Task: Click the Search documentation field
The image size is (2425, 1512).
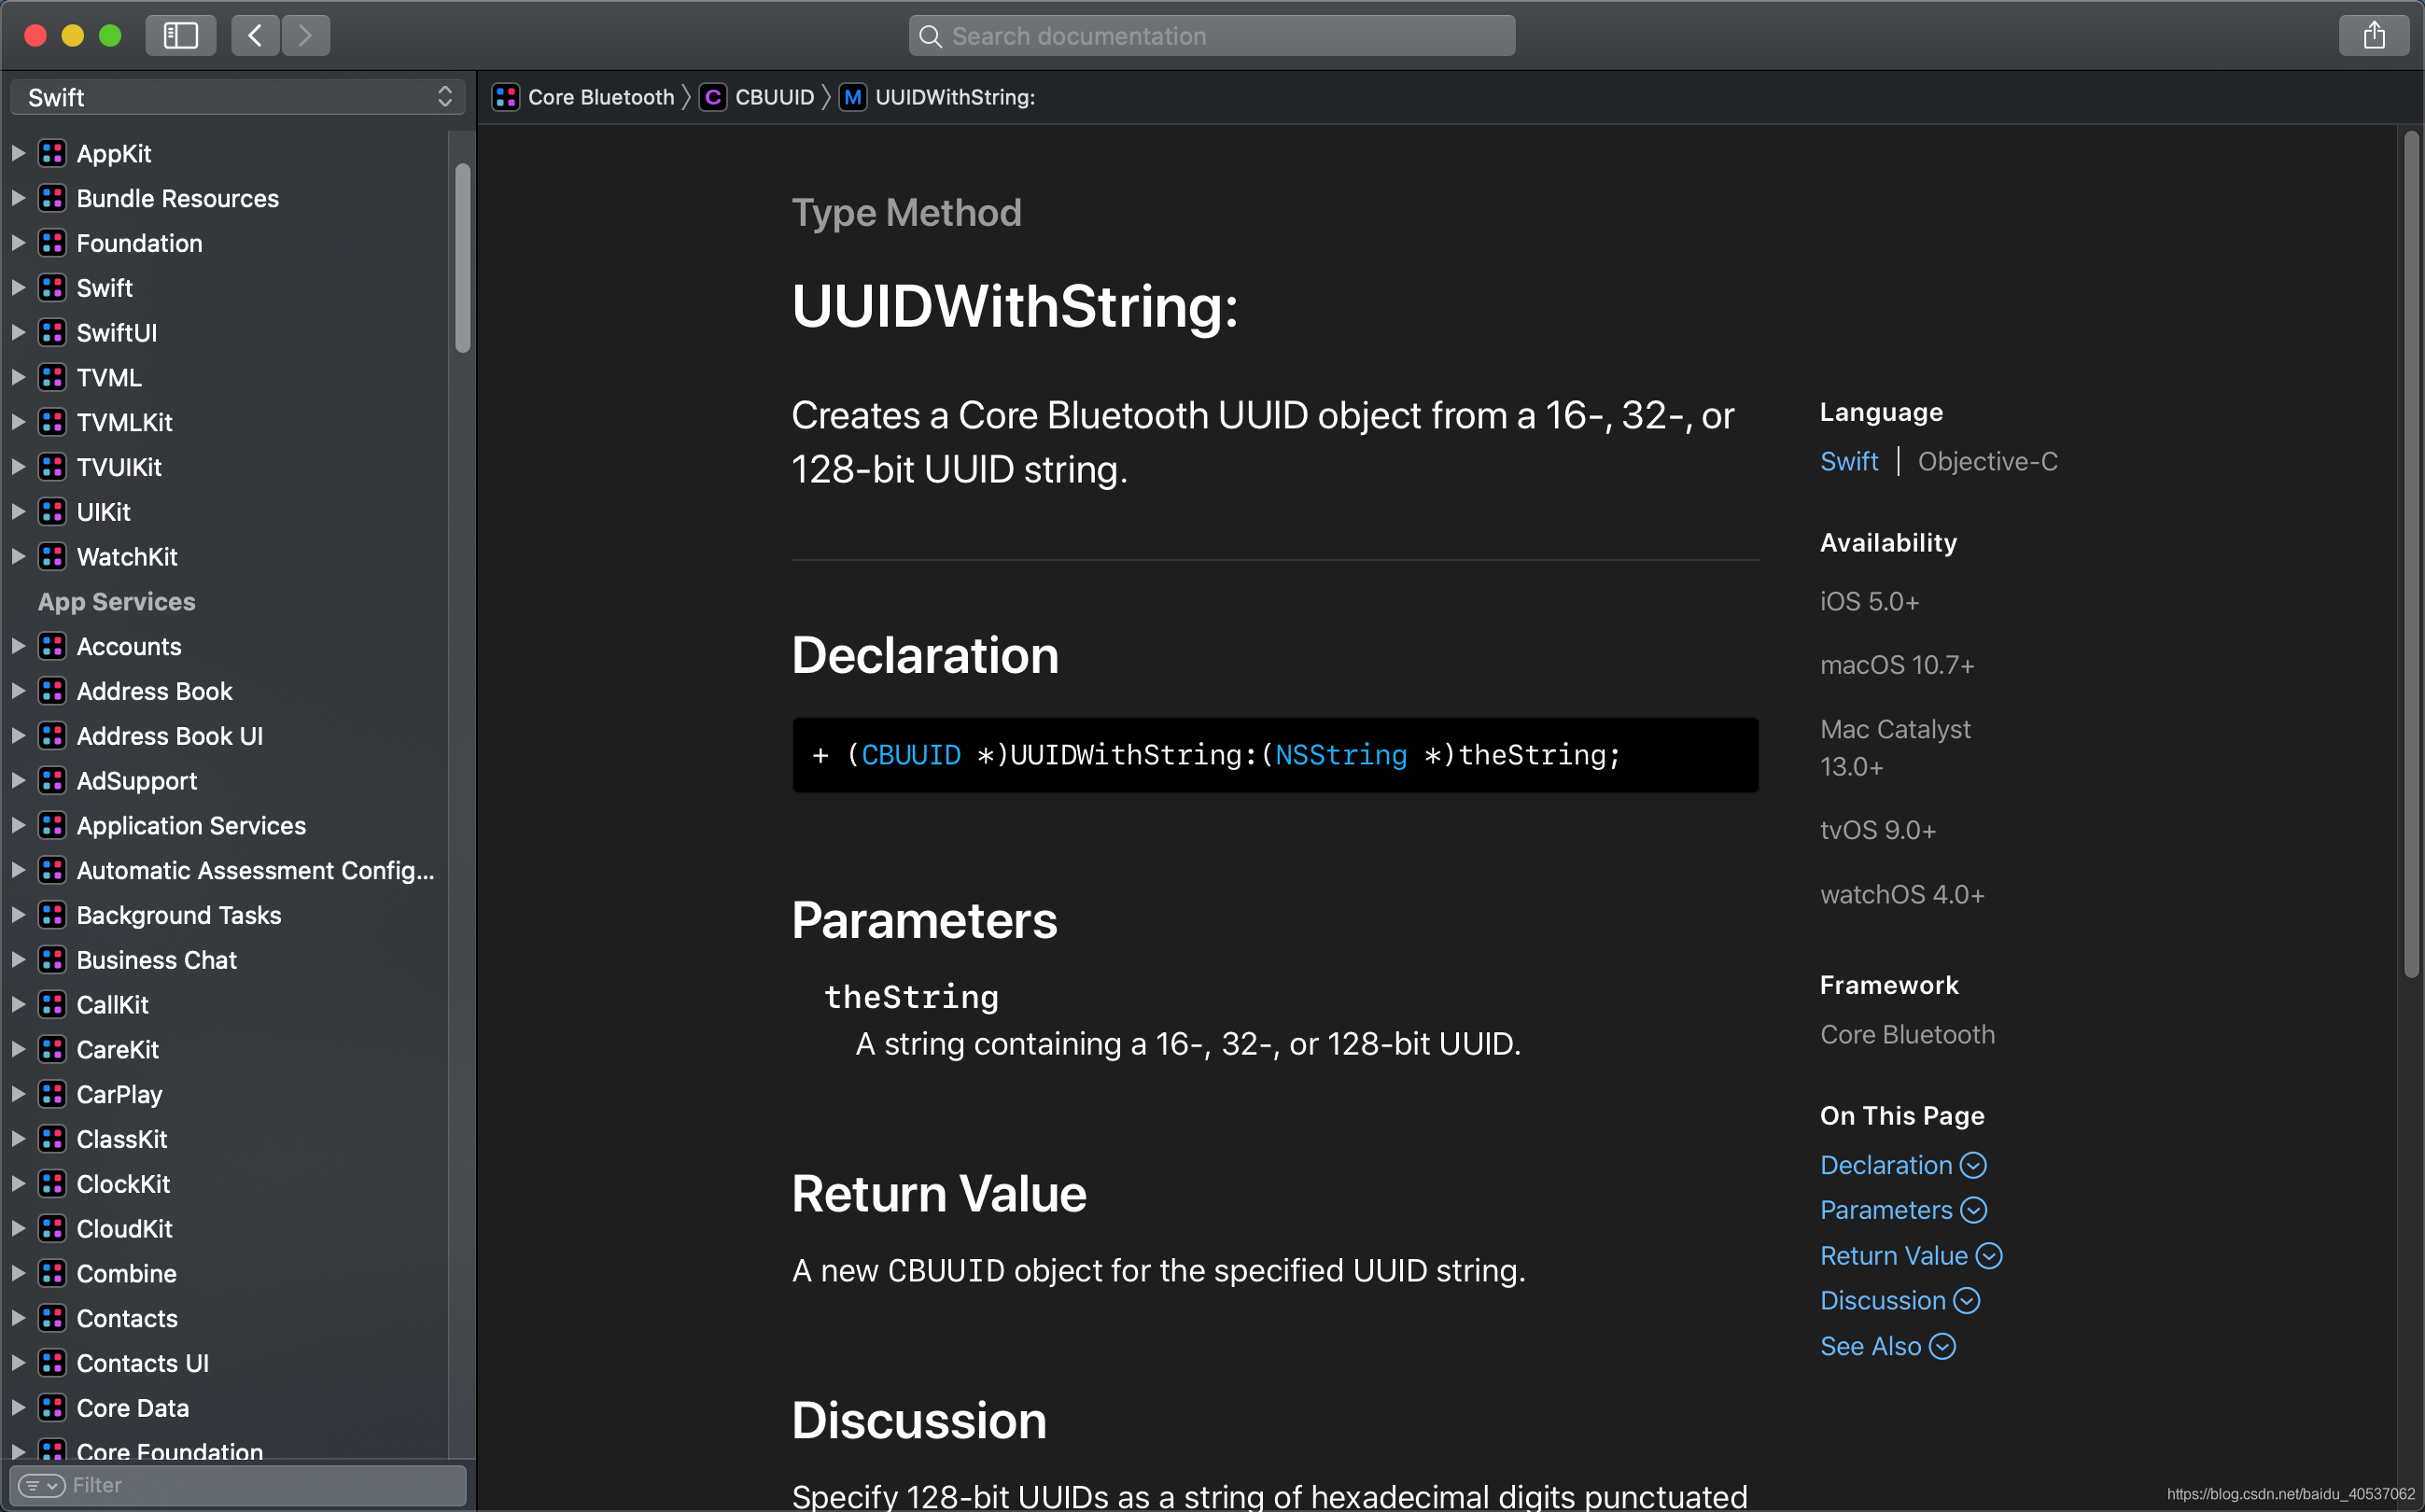Action: [1212, 36]
